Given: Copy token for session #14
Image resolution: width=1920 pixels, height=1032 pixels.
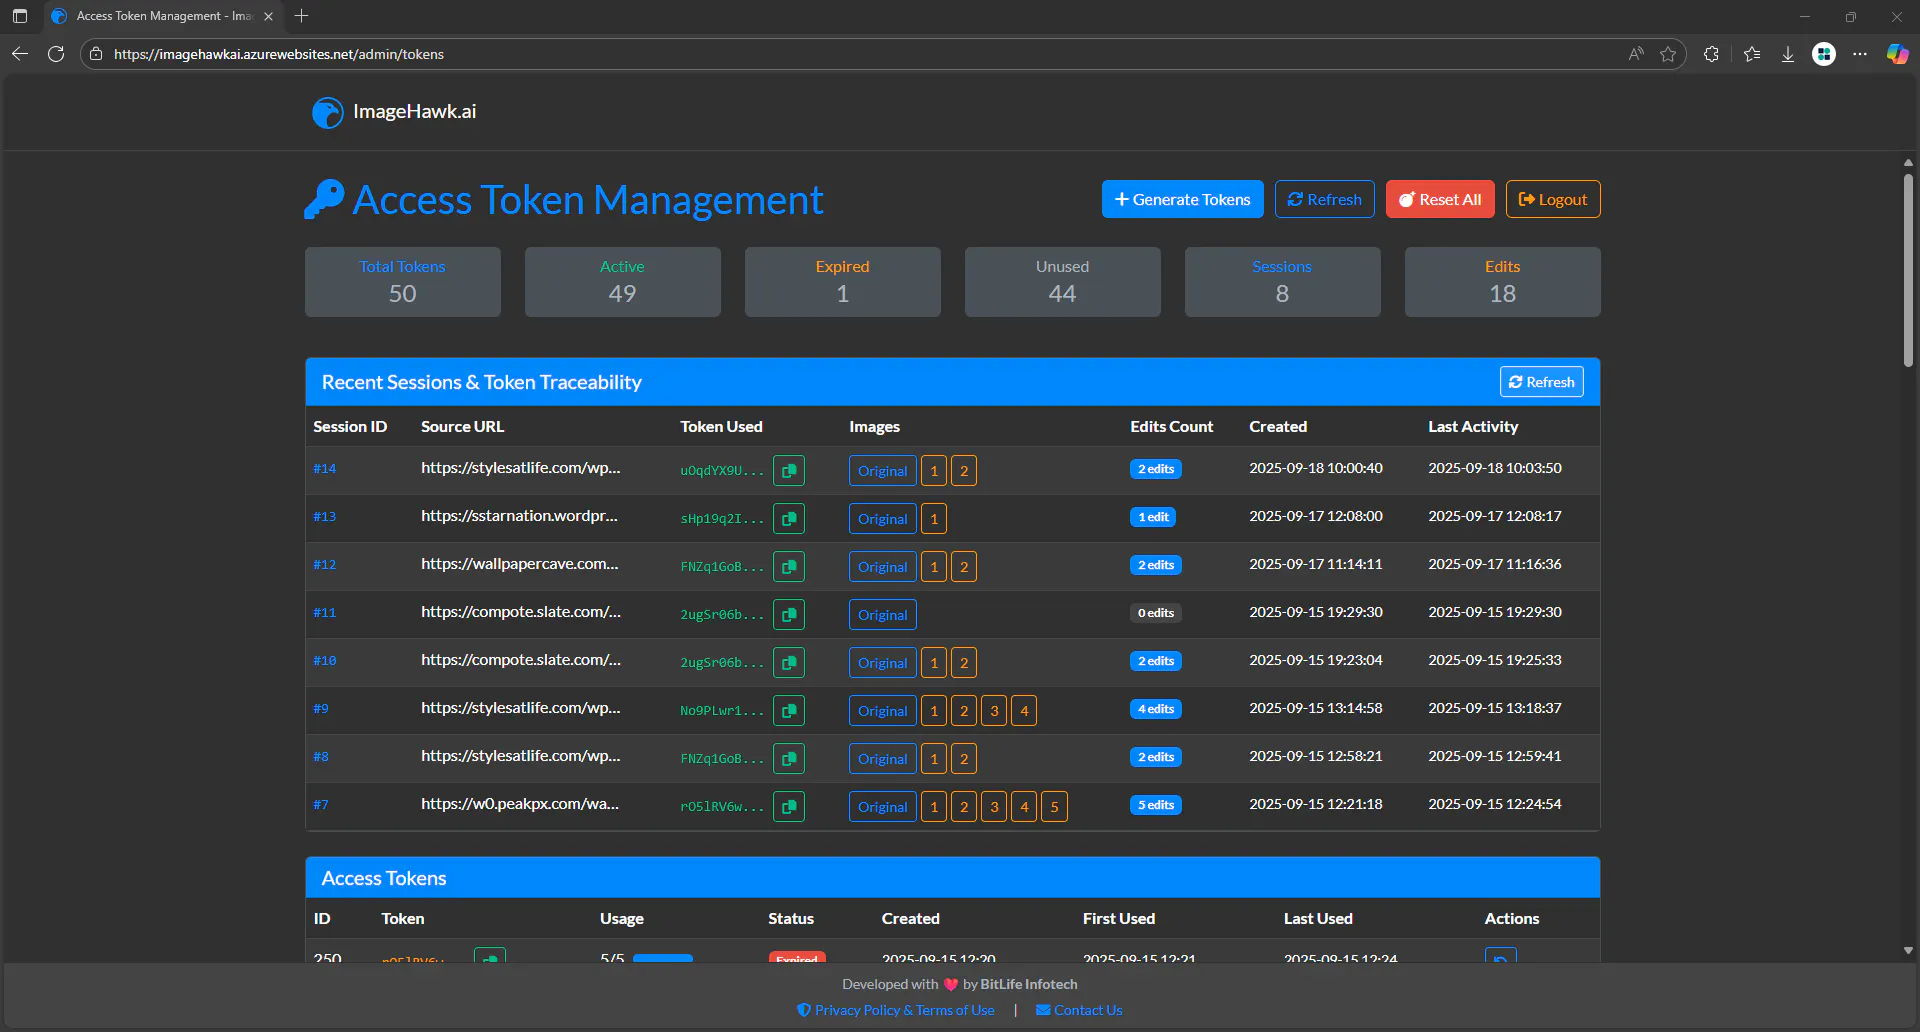Looking at the screenshot, I should click(x=789, y=470).
